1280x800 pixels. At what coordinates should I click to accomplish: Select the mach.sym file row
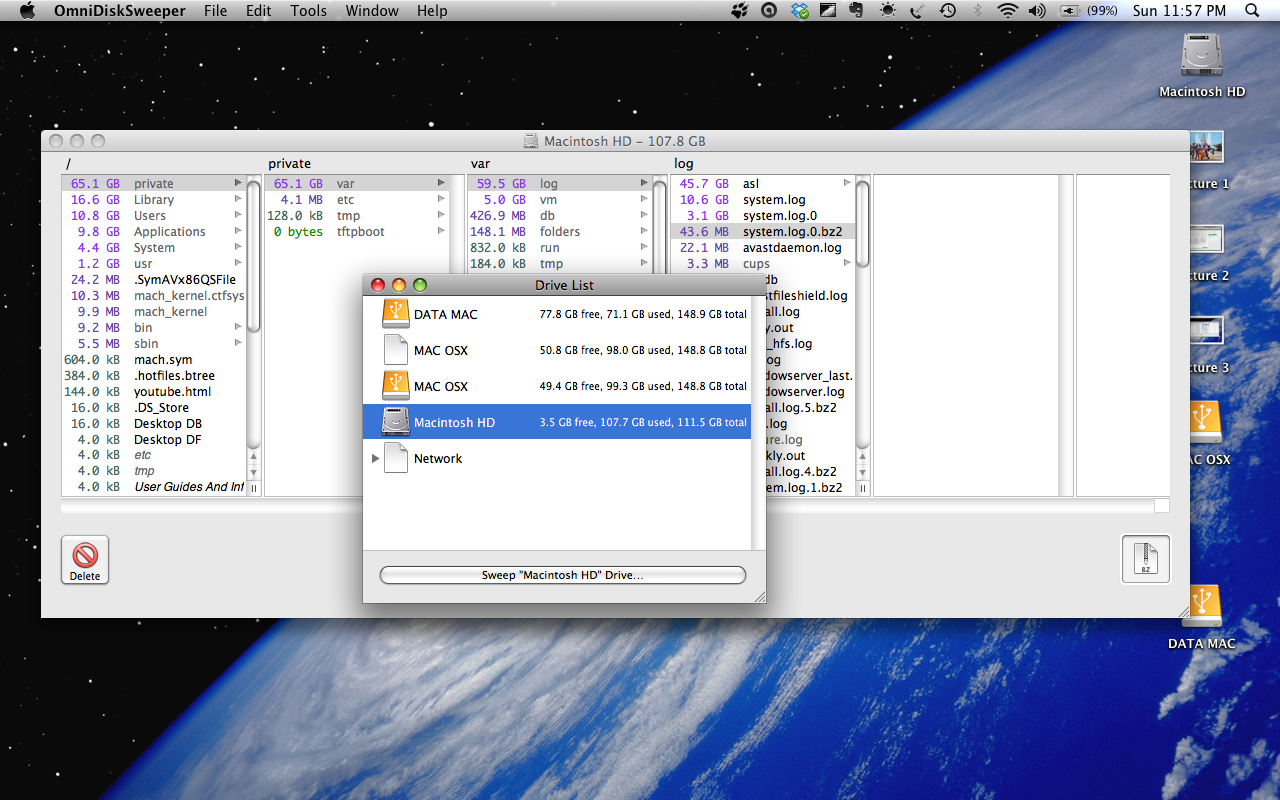[154, 359]
